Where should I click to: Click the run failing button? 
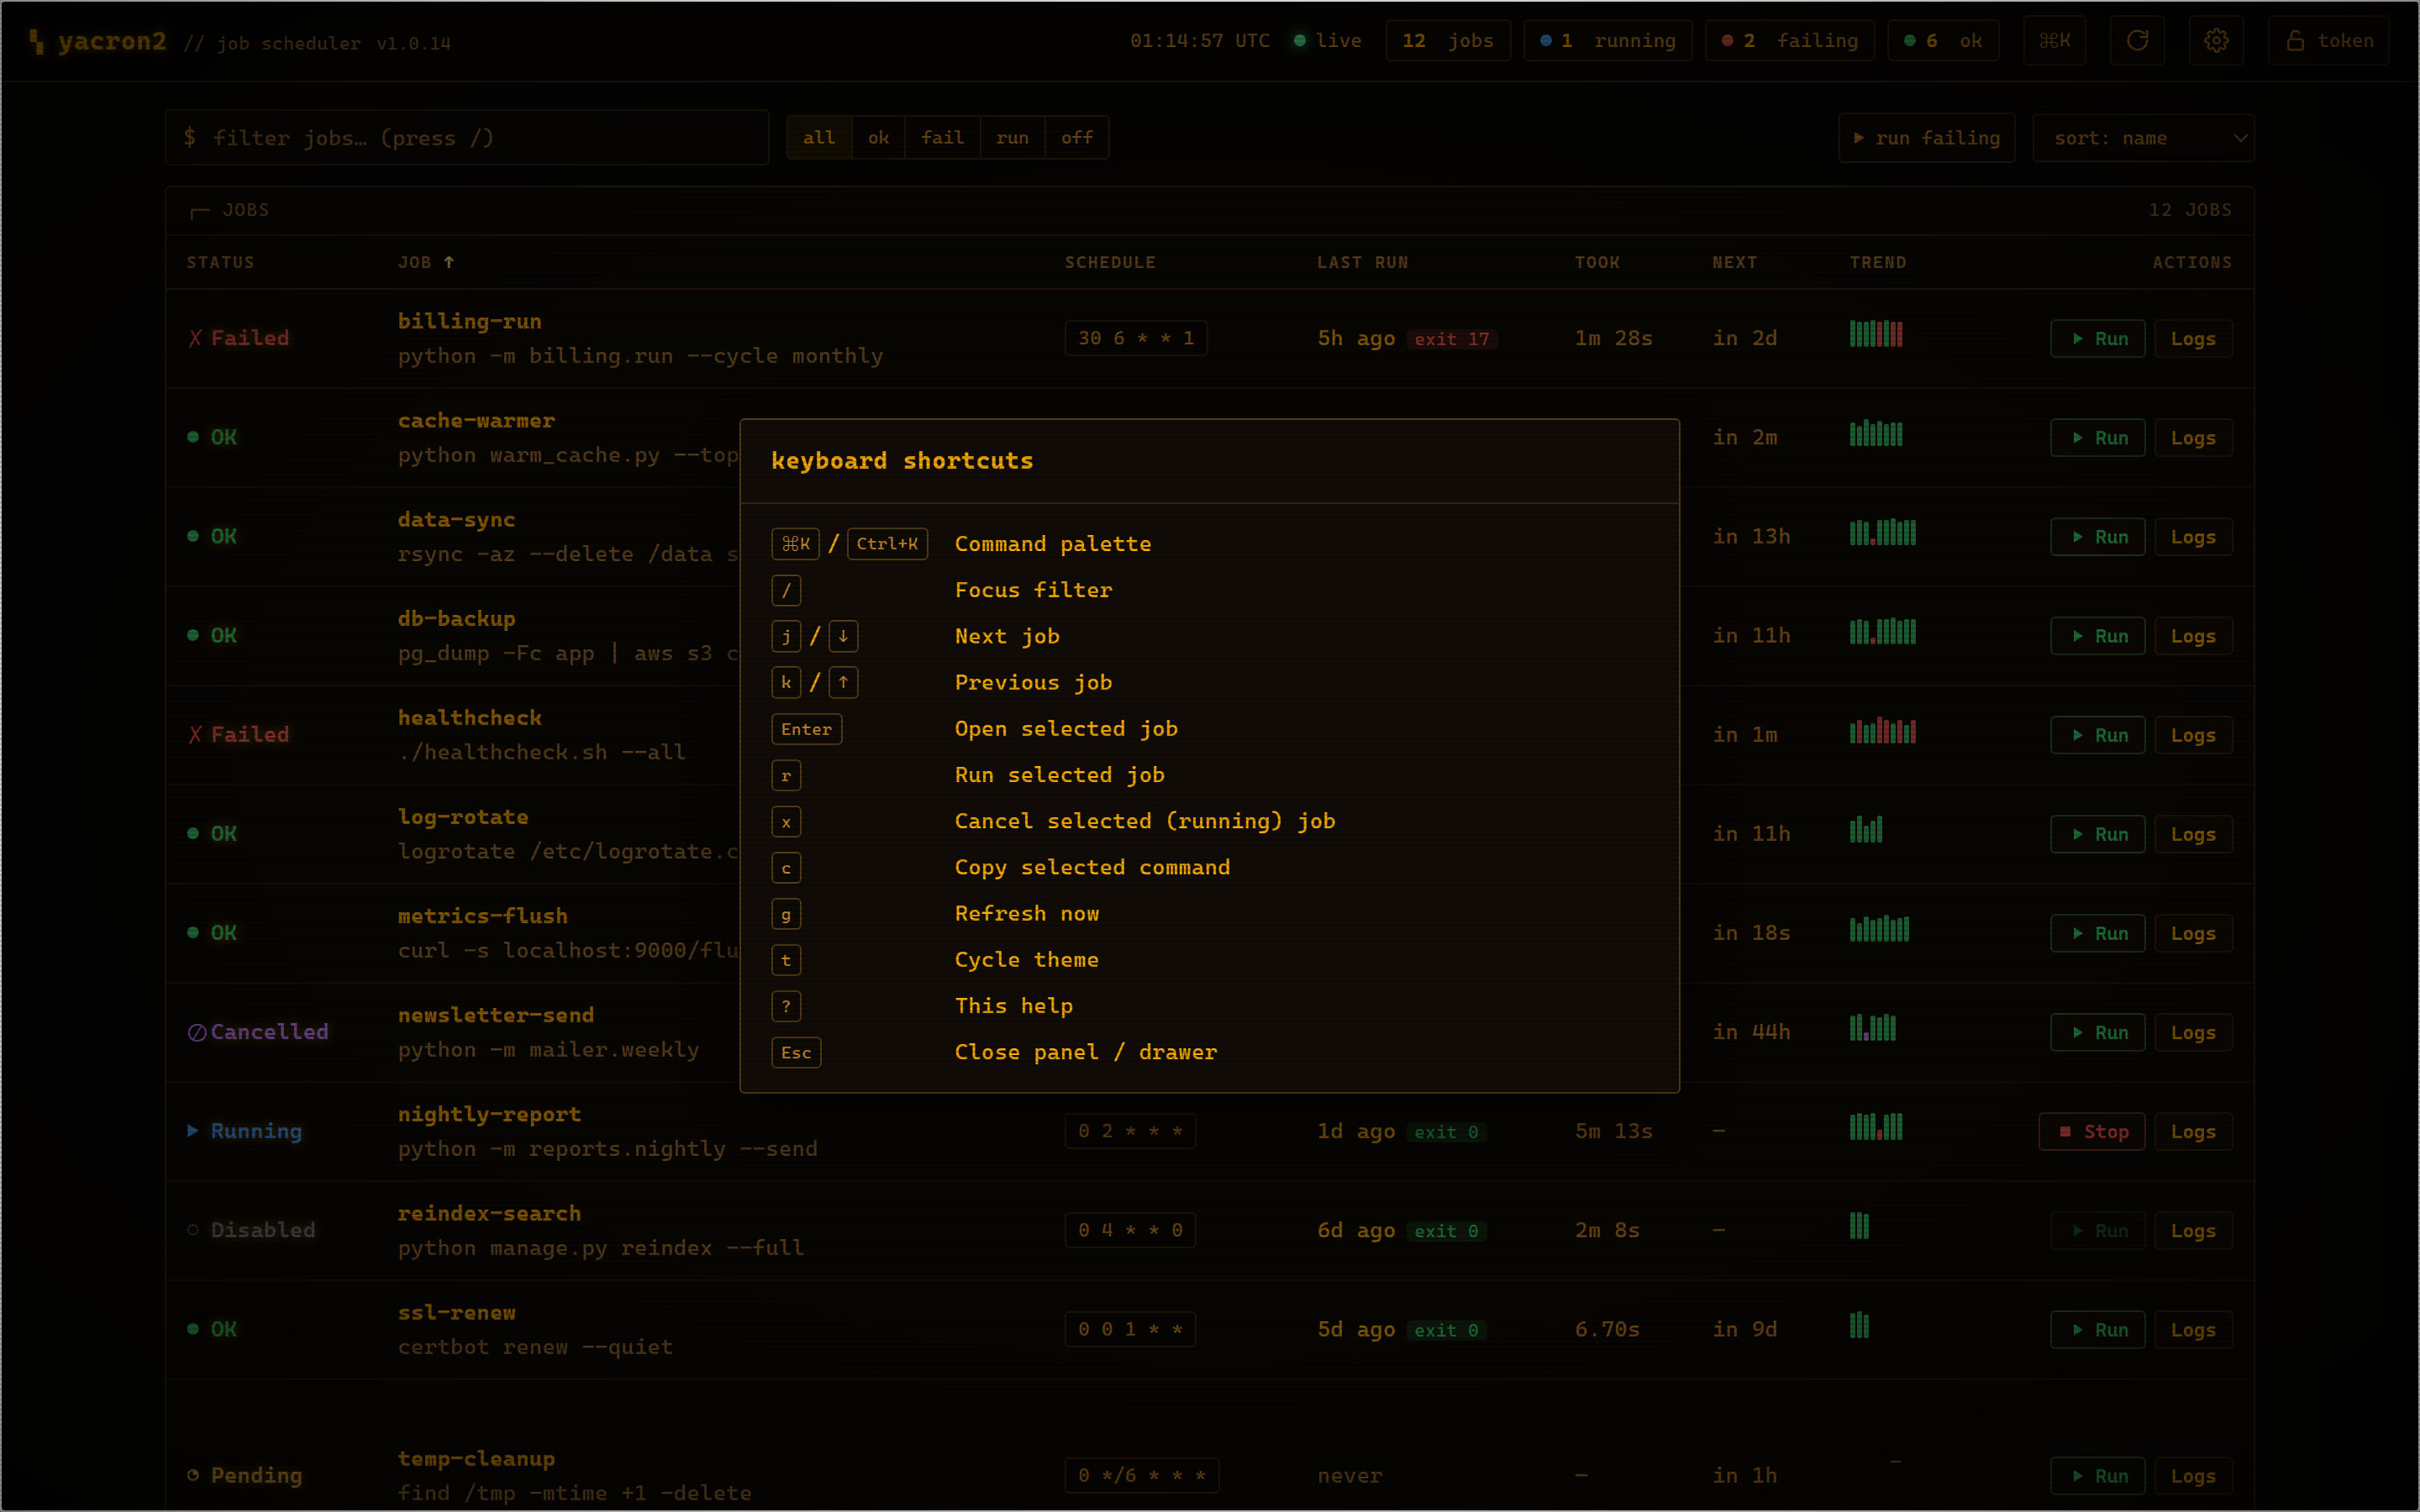click(x=1926, y=138)
